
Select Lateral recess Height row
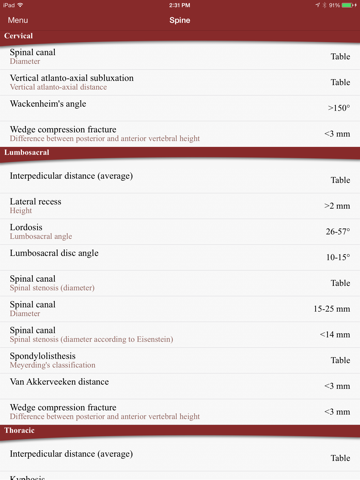[180, 206]
